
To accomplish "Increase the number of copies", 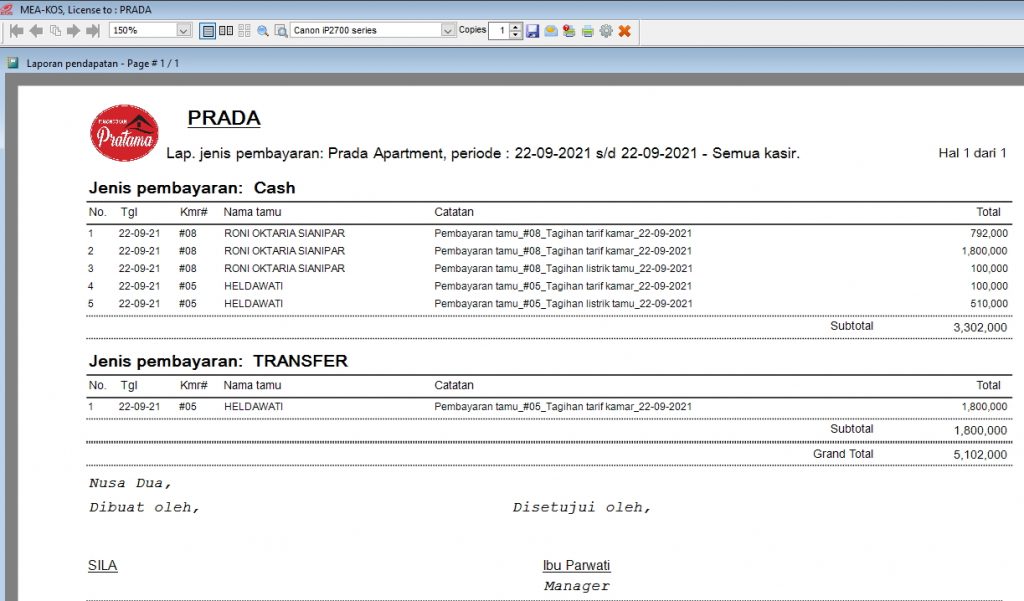I will click(x=516, y=27).
